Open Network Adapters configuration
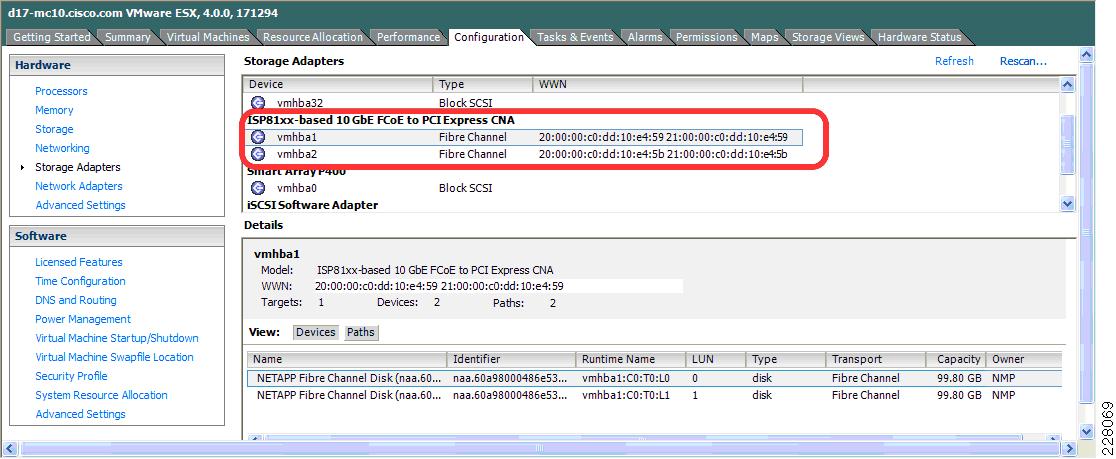The width and height of the screenshot is (1116, 459). (78, 186)
